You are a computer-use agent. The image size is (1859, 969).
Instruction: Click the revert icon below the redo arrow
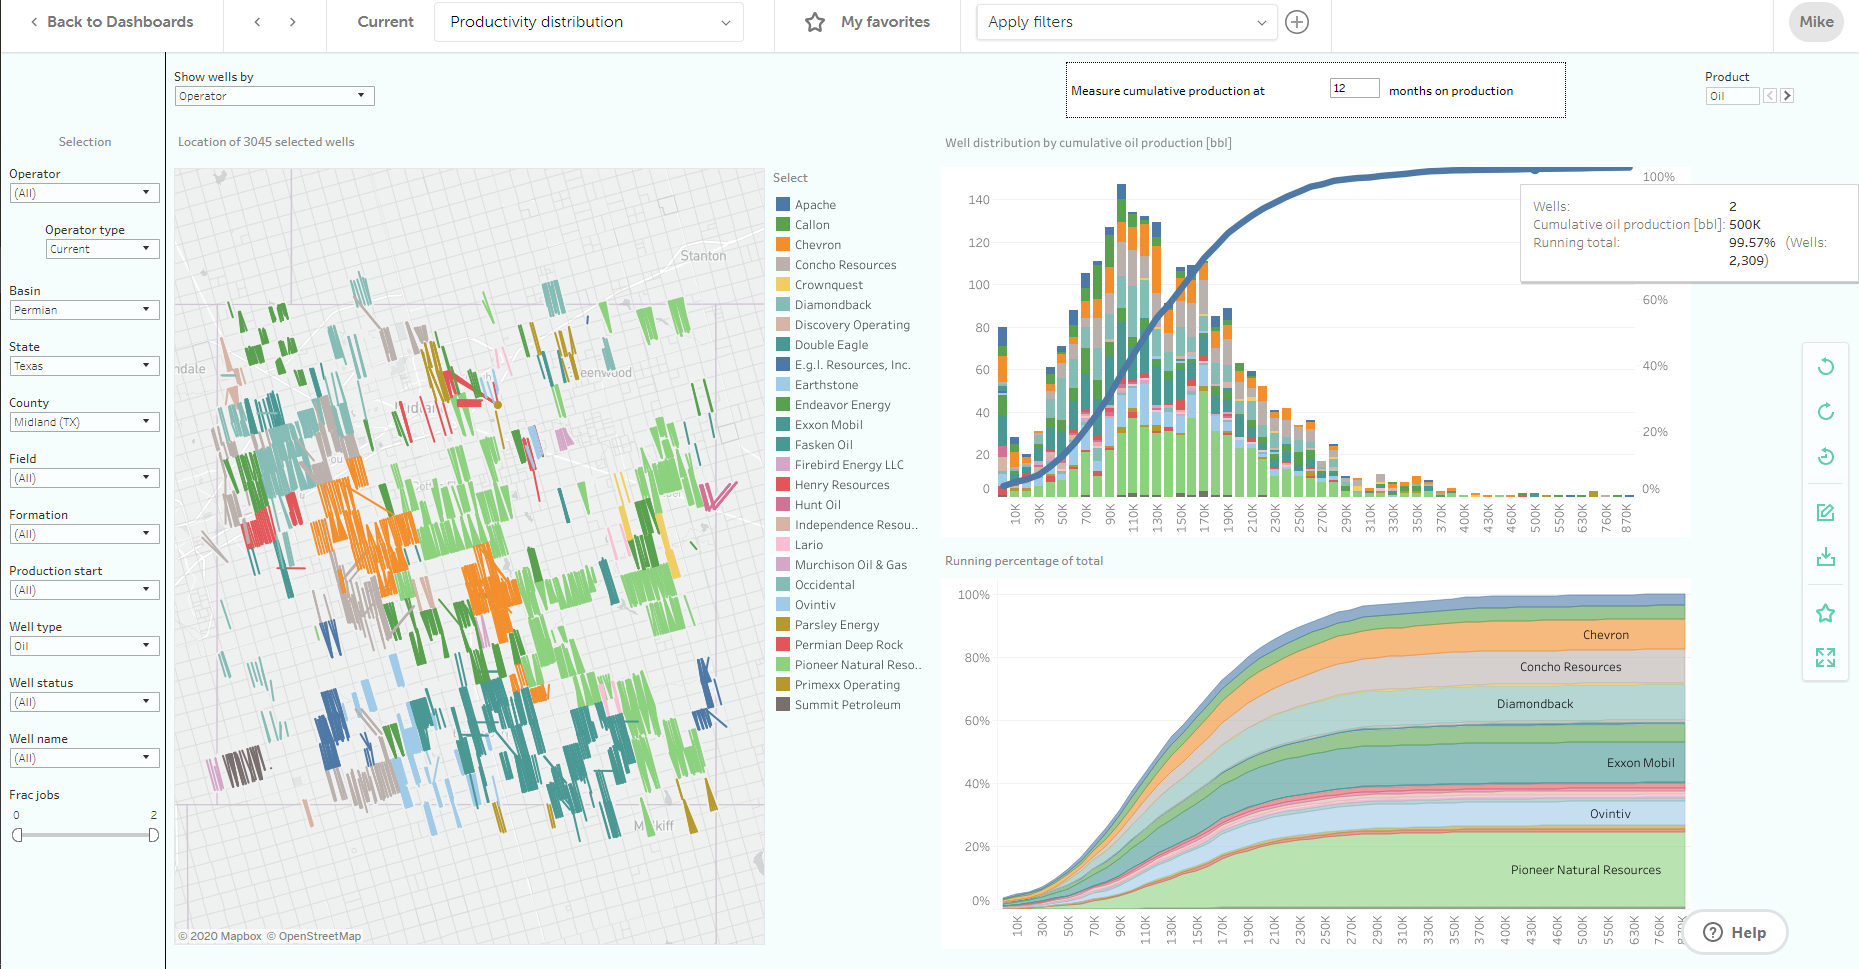click(x=1825, y=457)
